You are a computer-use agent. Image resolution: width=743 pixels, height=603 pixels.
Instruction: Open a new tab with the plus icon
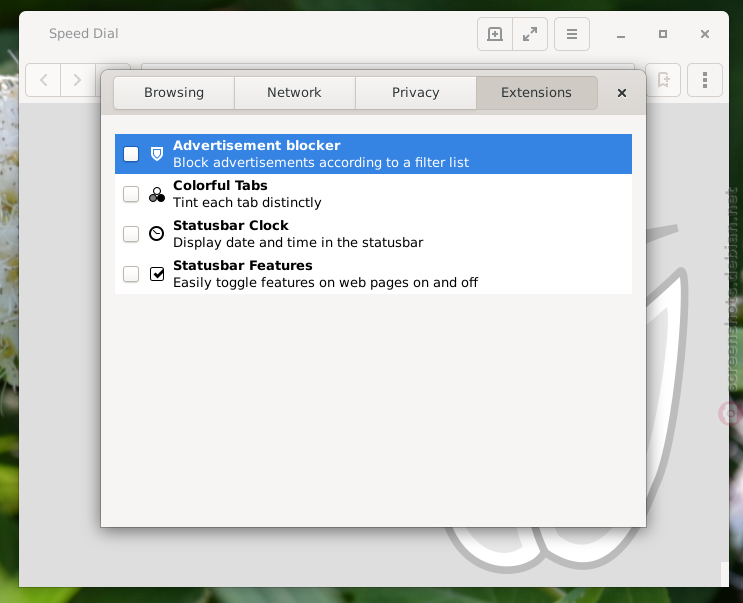click(x=495, y=34)
